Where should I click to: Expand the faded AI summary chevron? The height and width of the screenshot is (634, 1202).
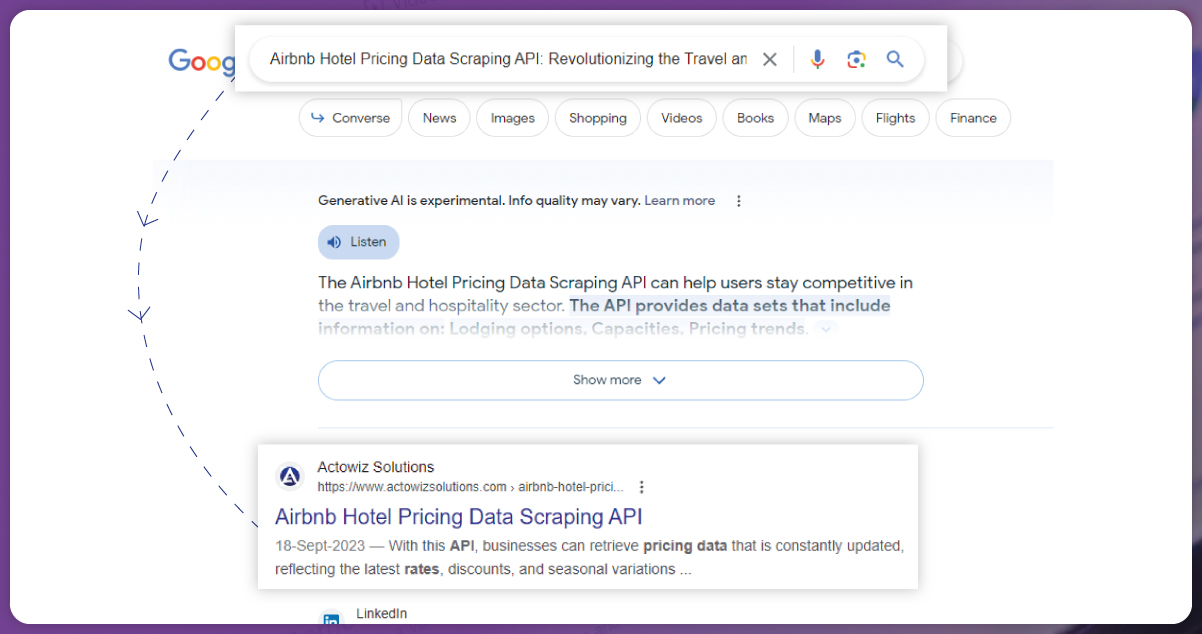(x=826, y=329)
